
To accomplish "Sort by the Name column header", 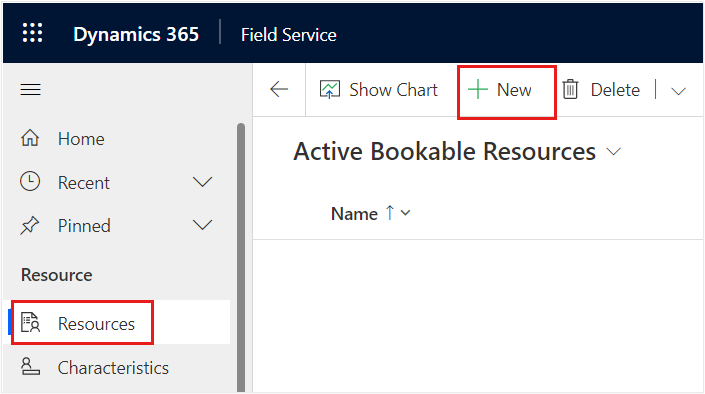I will [x=354, y=214].
